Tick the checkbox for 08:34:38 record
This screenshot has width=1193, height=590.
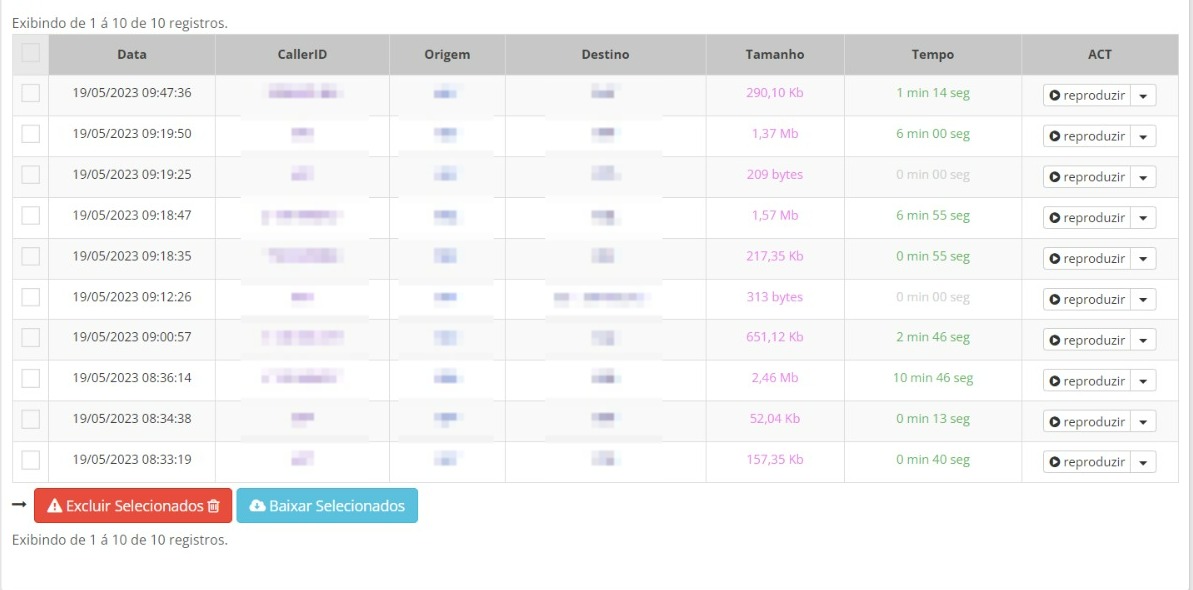[30, 419]
